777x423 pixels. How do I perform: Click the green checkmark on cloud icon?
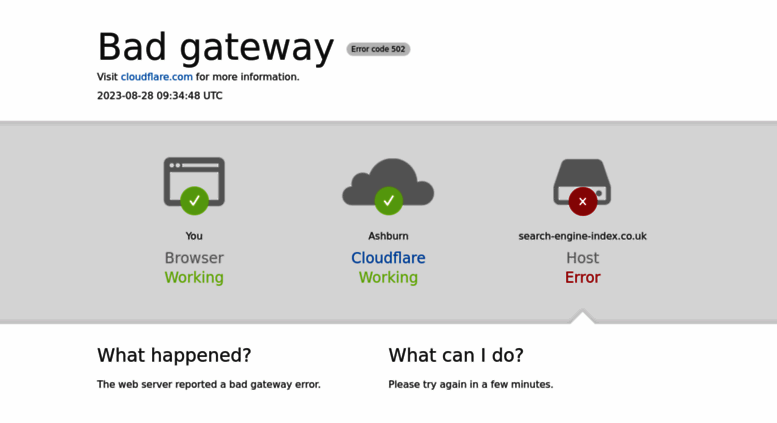388,201
